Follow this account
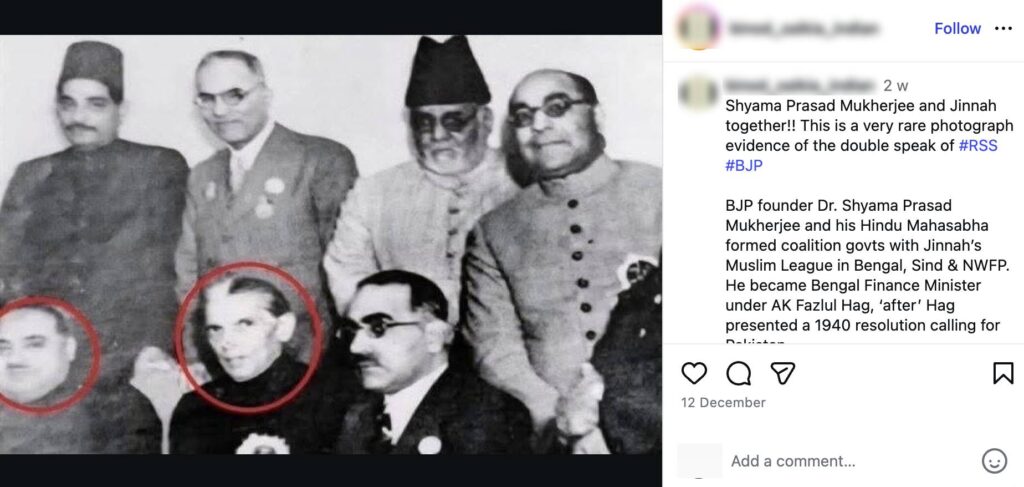 pyautogui.click(x=957, y=29)
